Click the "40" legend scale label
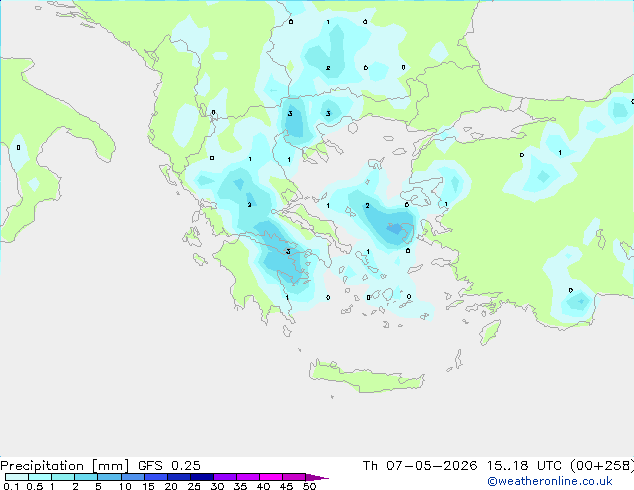Image resolution: width=634 pixels, height=490 pixels. (x=263, y=486)
